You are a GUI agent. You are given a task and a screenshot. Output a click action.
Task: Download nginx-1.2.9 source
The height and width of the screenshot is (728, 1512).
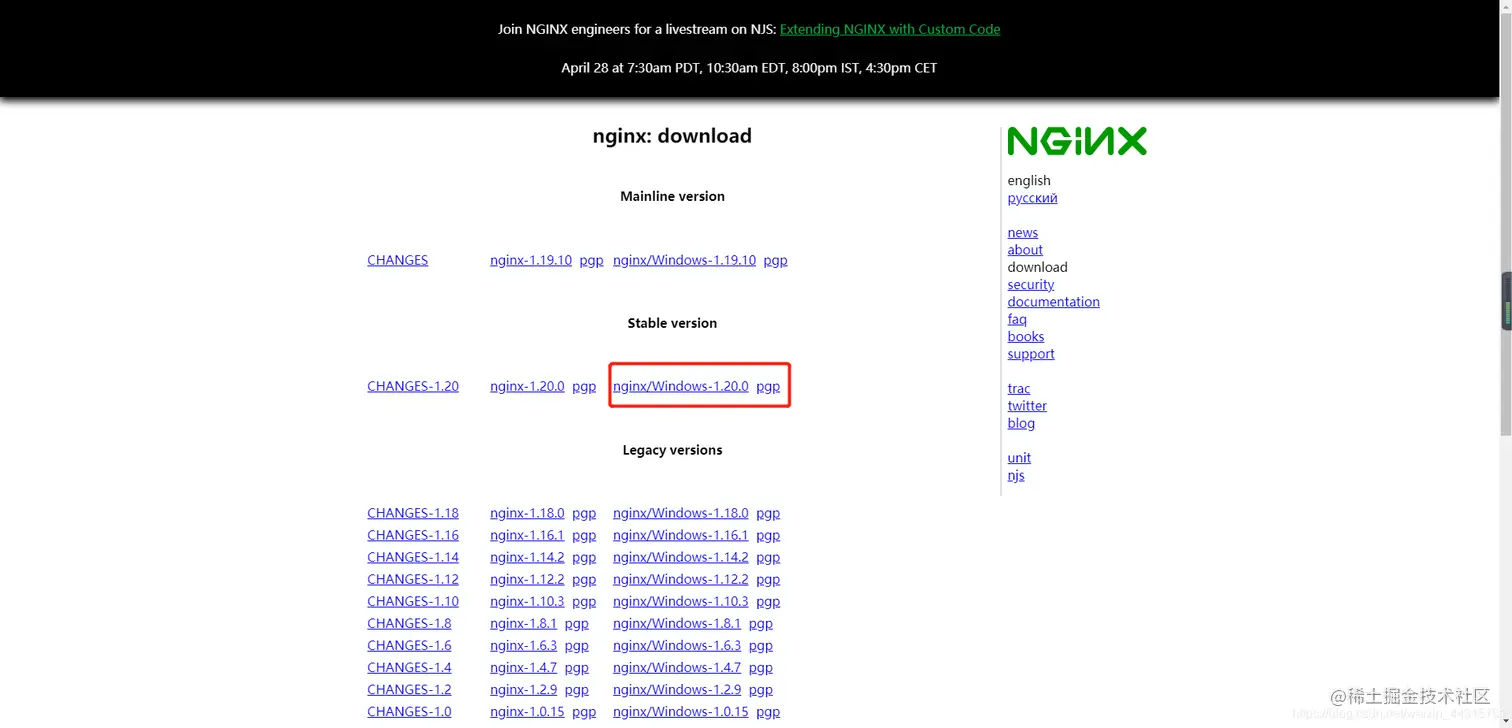tap(523, 689)
